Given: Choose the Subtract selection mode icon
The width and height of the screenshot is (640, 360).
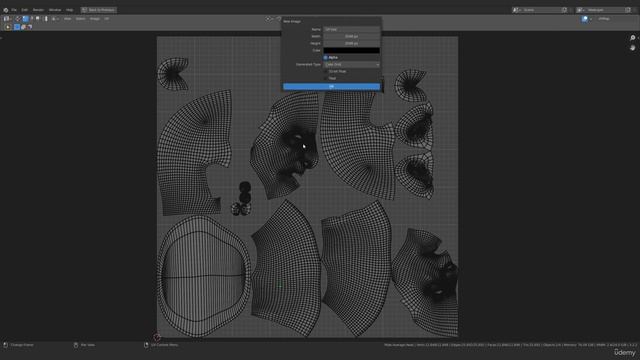Looking at the screenshot, I should coord(29,27).
